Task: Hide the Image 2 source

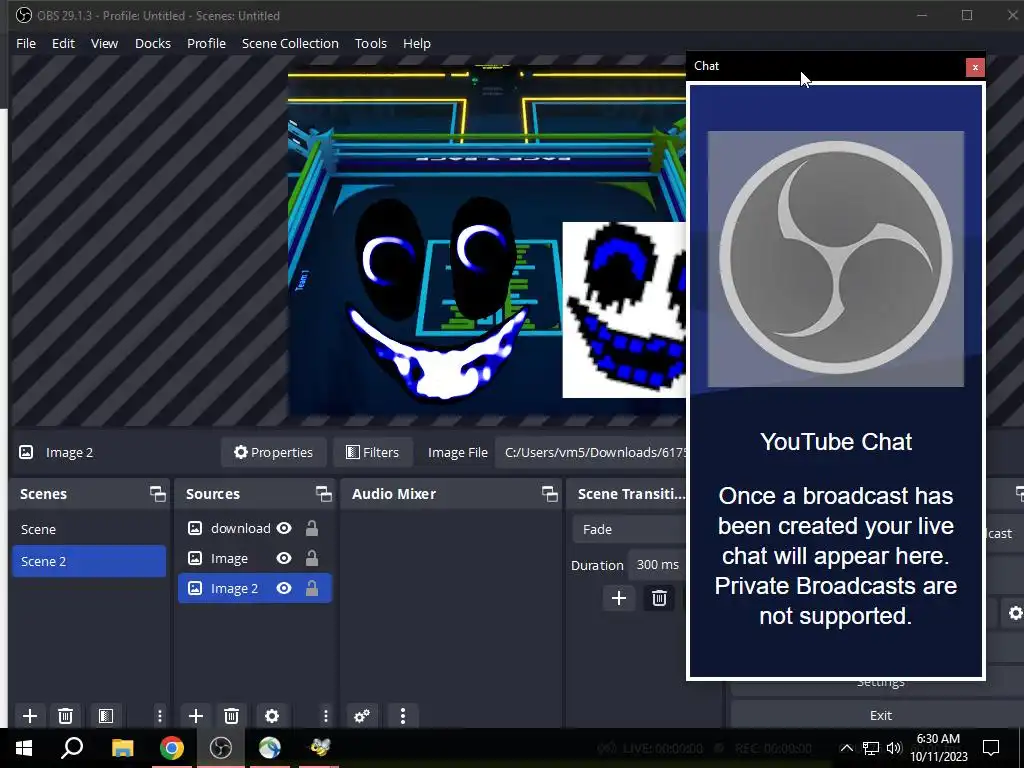Action: (283, 588)
